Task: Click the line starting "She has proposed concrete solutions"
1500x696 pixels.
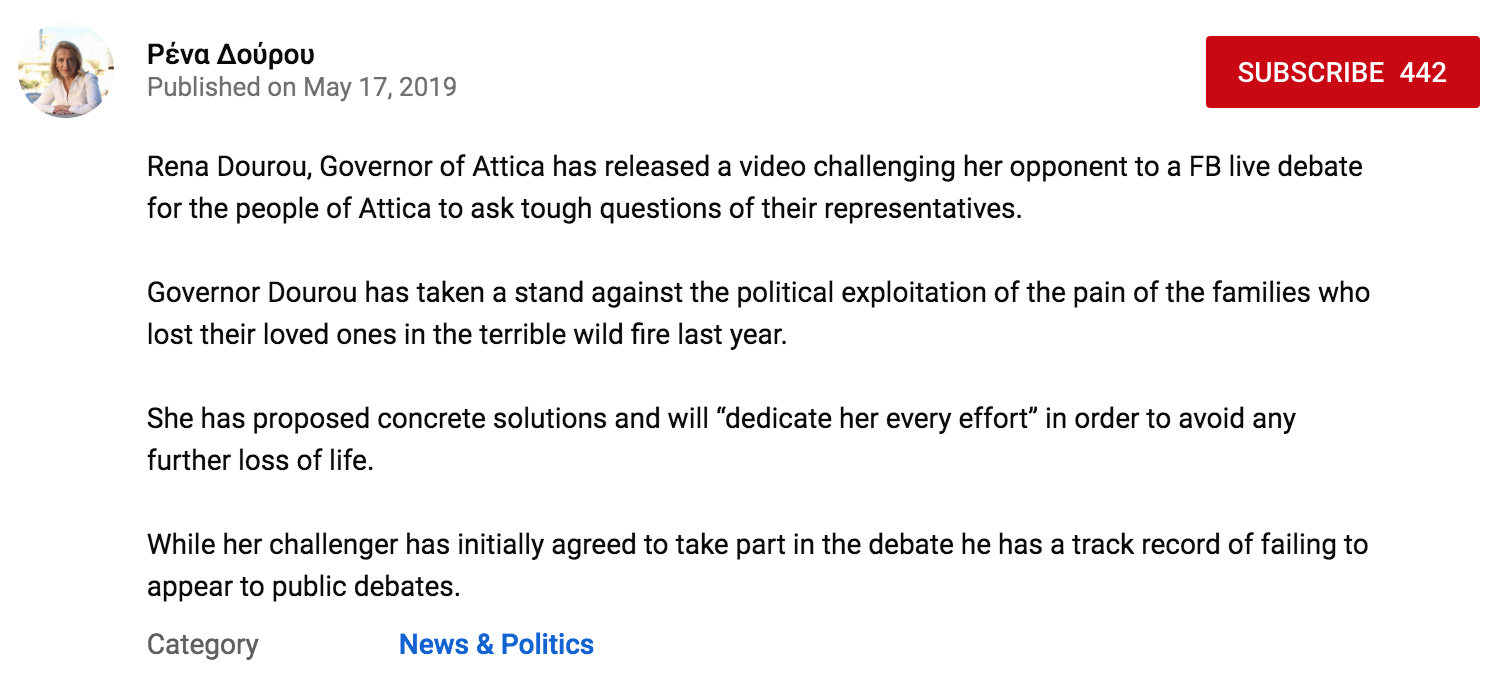Action: tap(721, 418)
